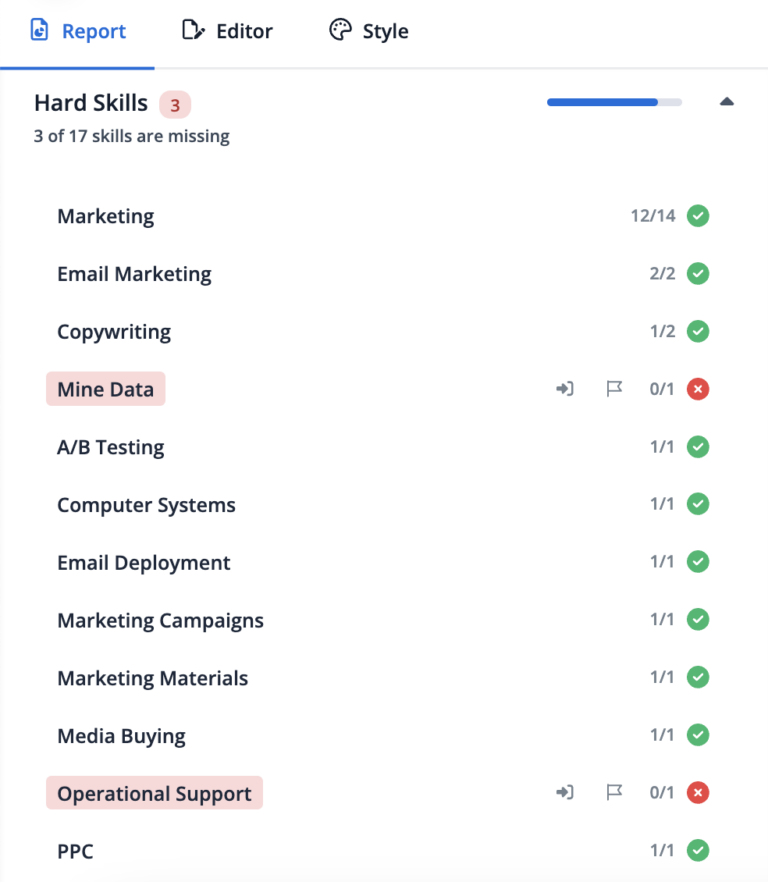Switch to the Style tab
Screen dimensions: 768x882
click(x=369, y=31)
